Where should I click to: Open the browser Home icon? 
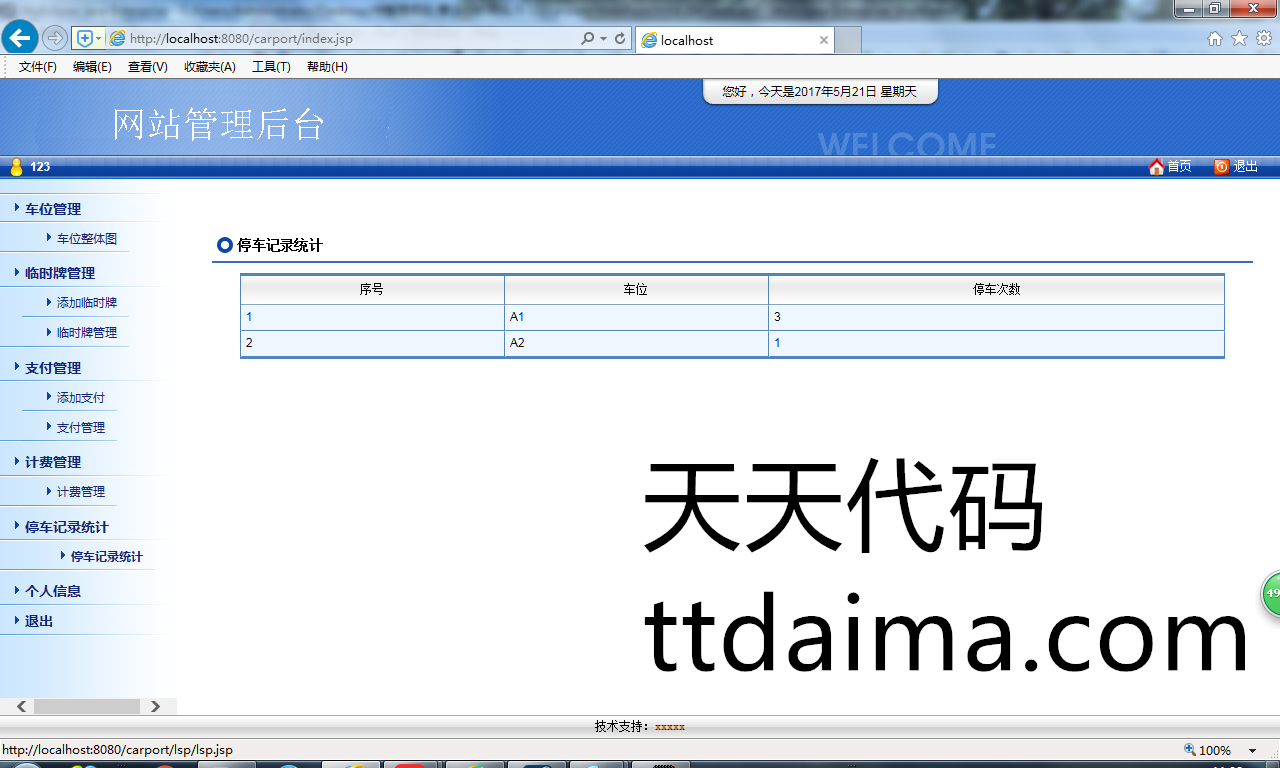pyautogui.click(x=1215, y=39)
